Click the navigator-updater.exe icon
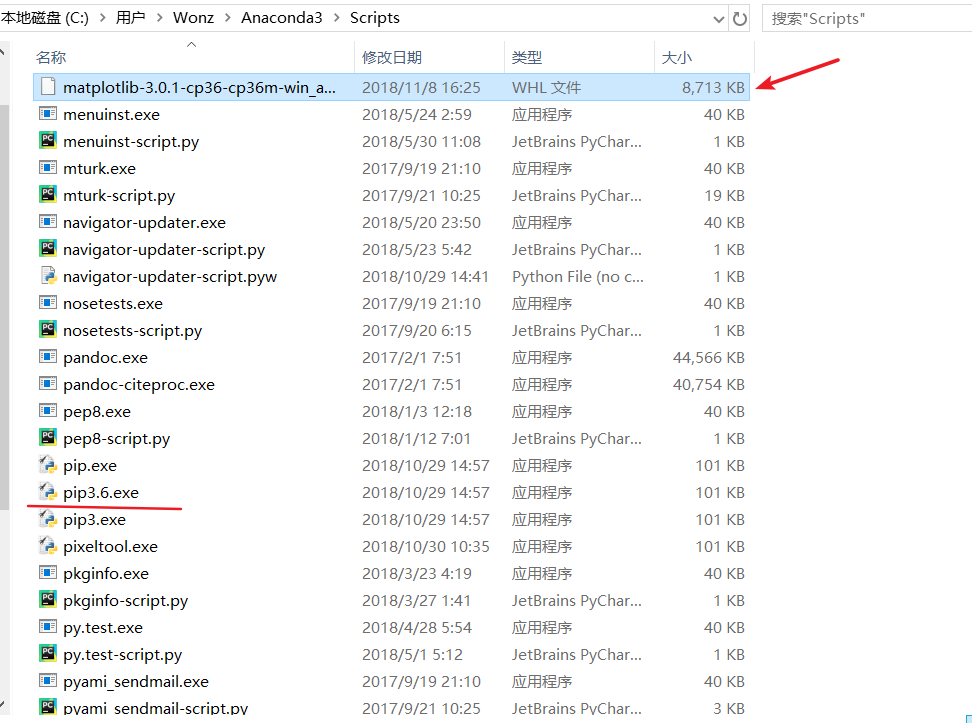The image size is (972, 723). coord(48,222)
